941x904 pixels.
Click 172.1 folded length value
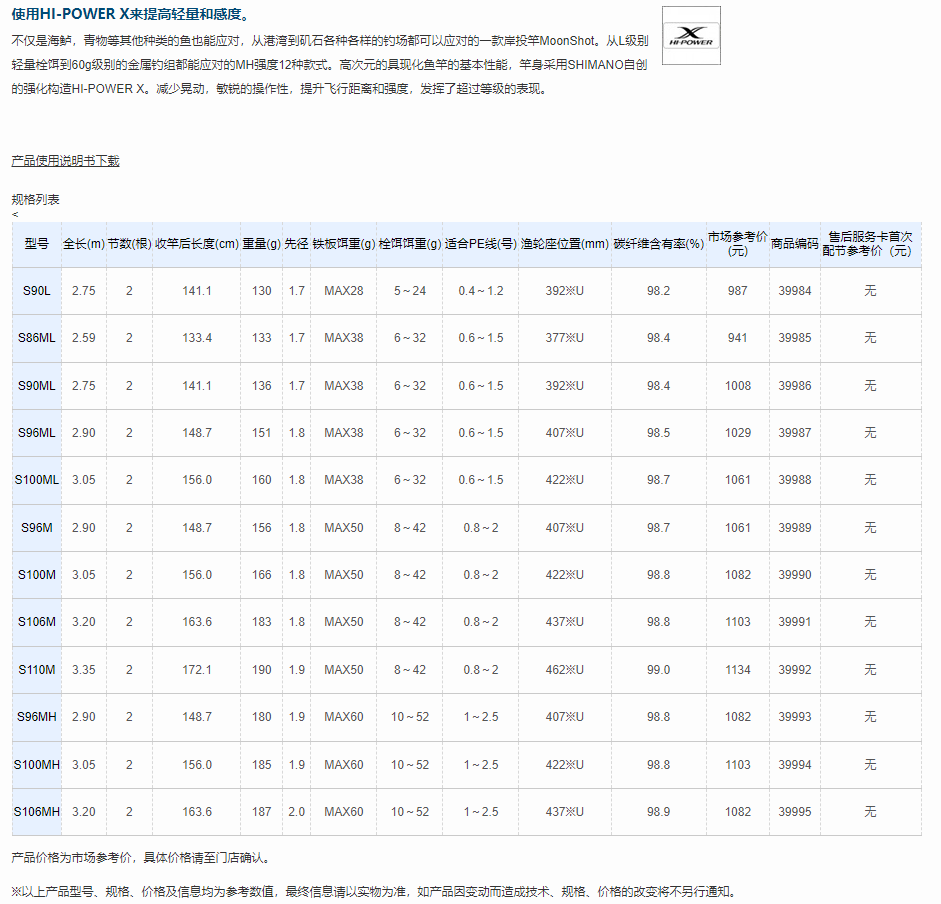click(x=197, y=670)
